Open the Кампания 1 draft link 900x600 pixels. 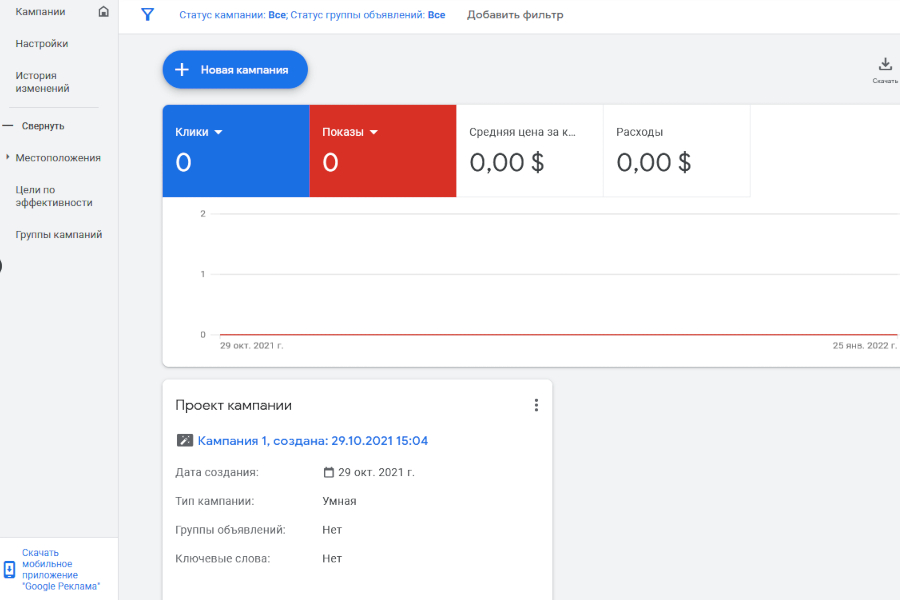[312, 441]
